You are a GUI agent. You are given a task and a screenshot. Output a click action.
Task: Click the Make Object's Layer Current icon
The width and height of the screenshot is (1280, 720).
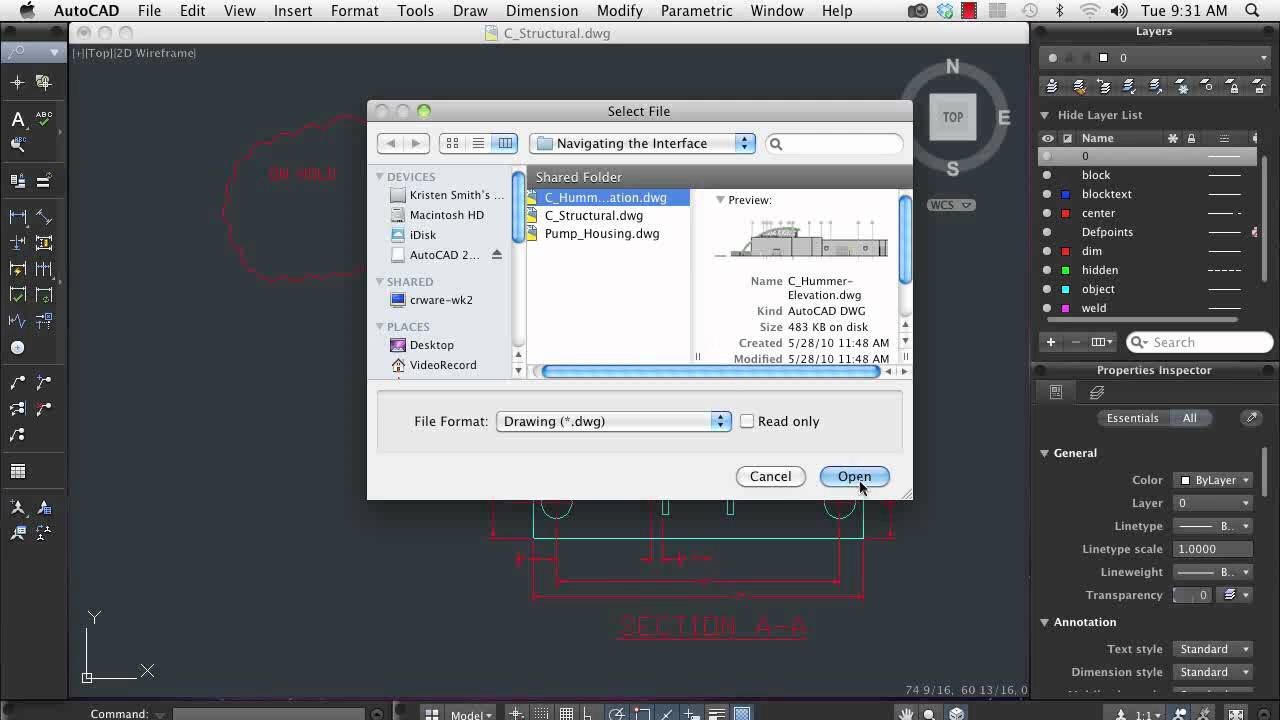pyautogui.click(x=1051, y=87)
